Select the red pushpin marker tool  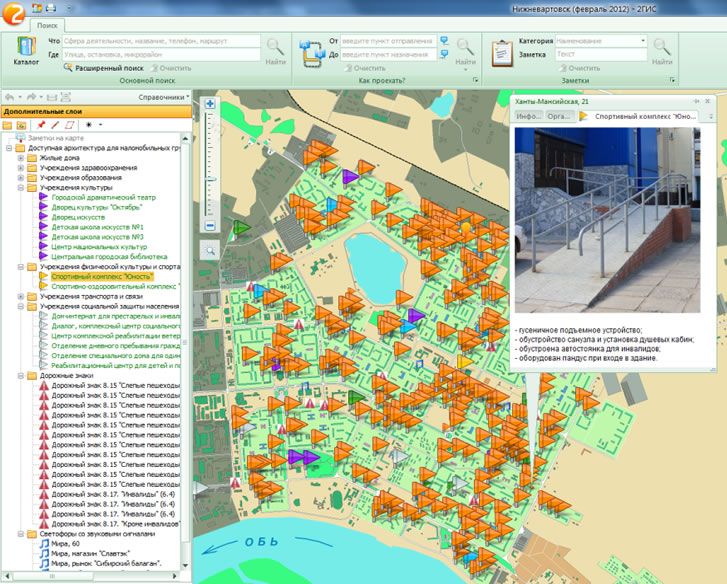click(x=41, y=125)
